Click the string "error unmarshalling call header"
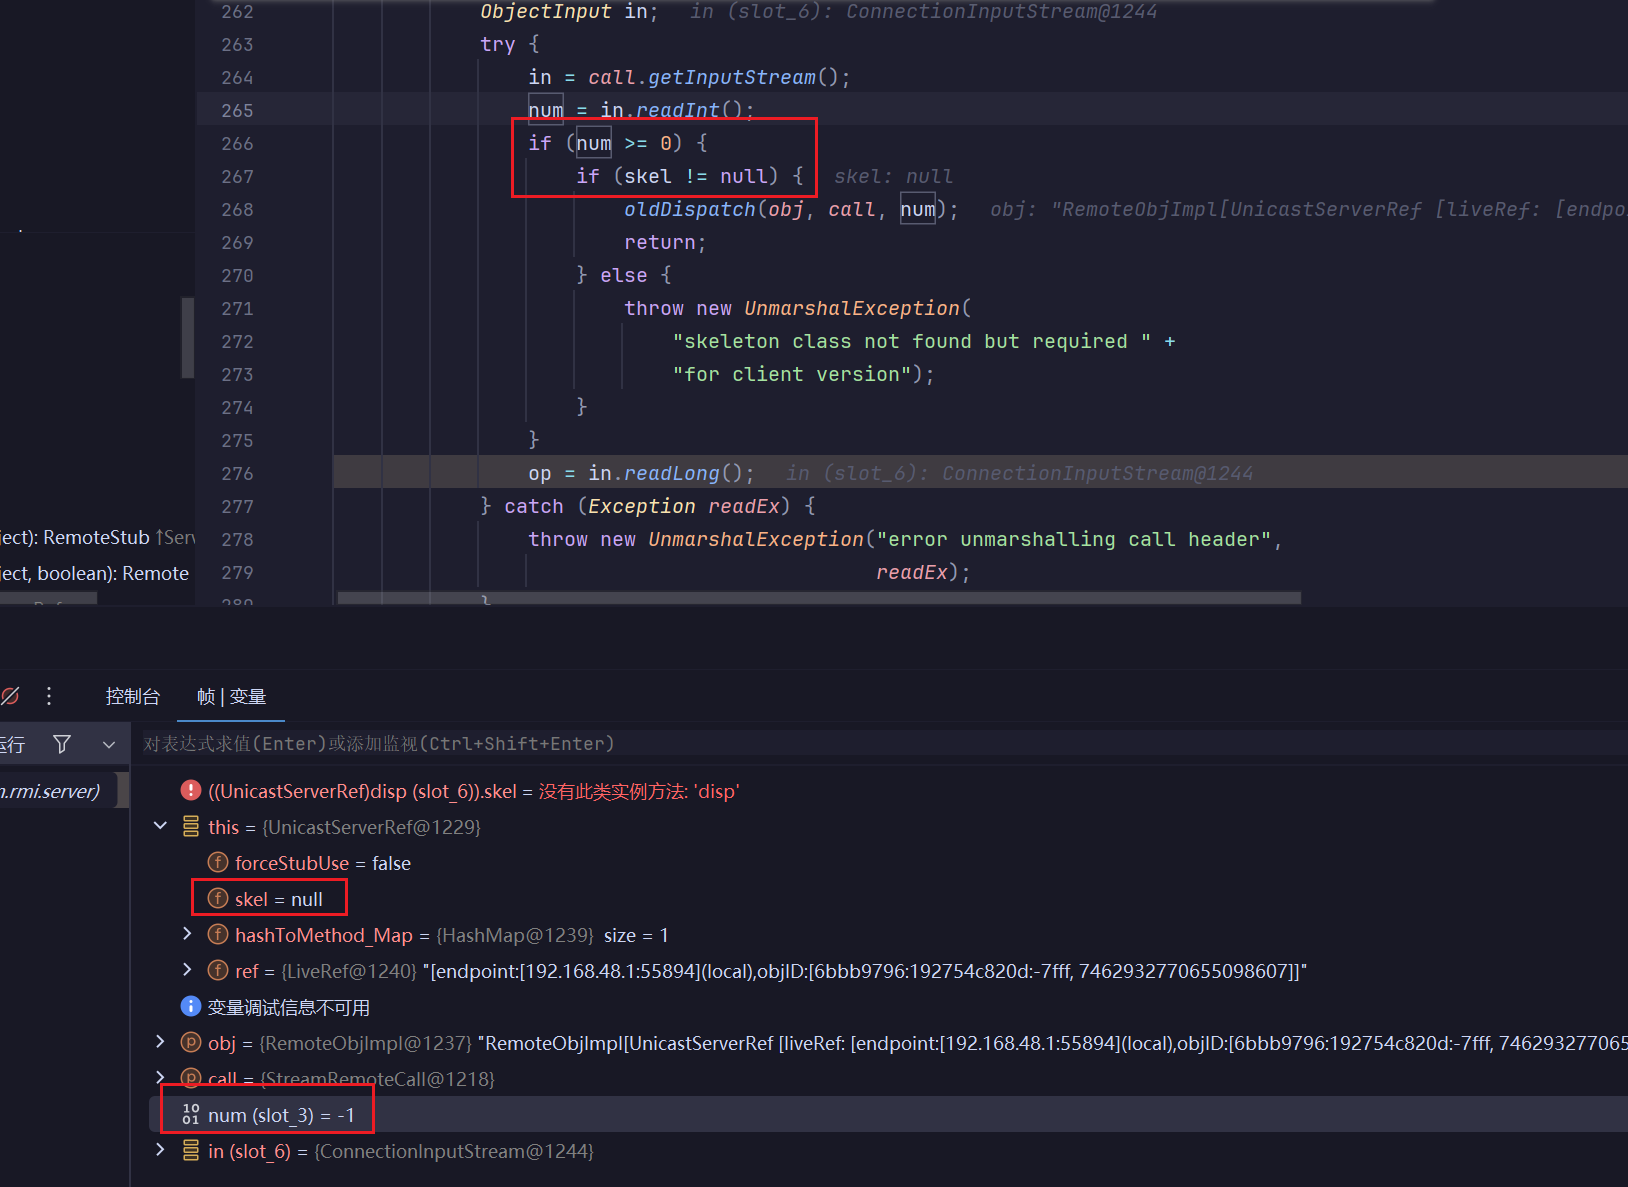 (1074, 539)
